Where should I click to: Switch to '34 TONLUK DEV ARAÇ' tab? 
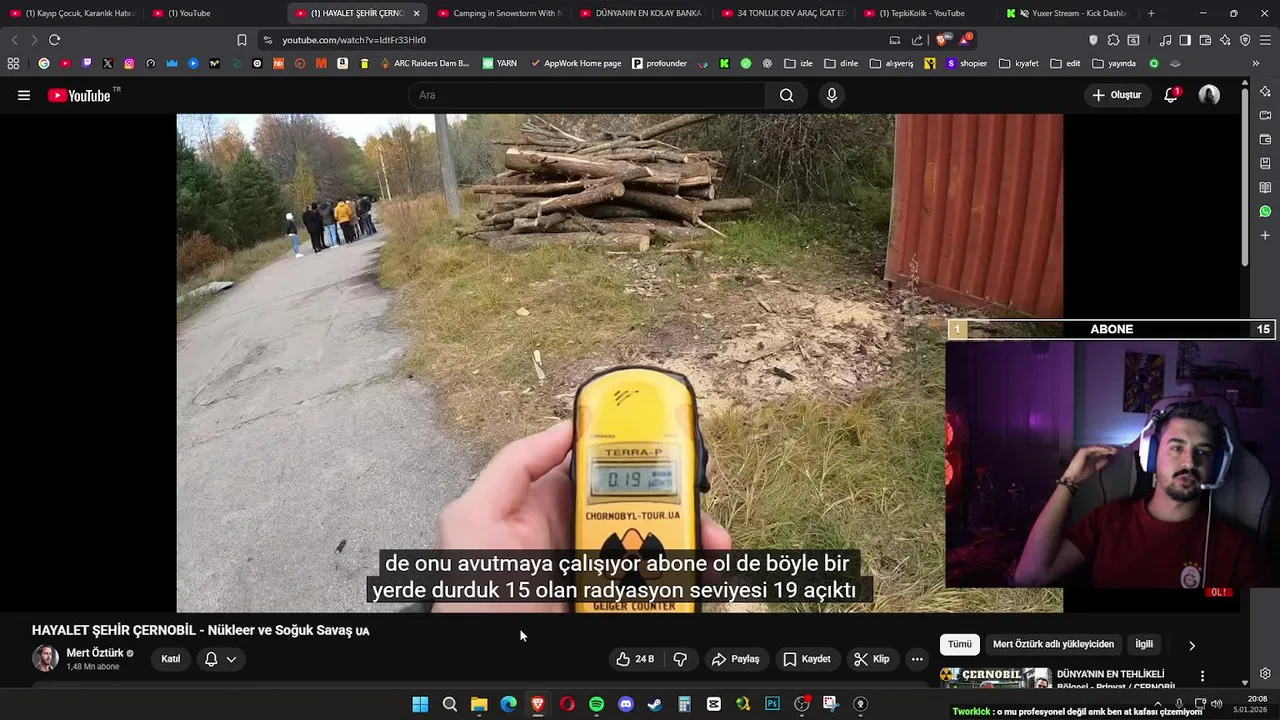pos(784,13)
